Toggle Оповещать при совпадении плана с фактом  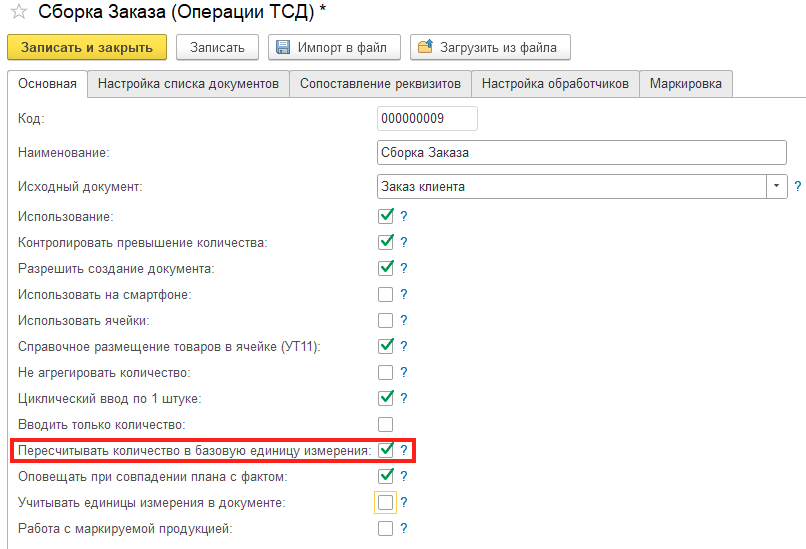(386, 477)
